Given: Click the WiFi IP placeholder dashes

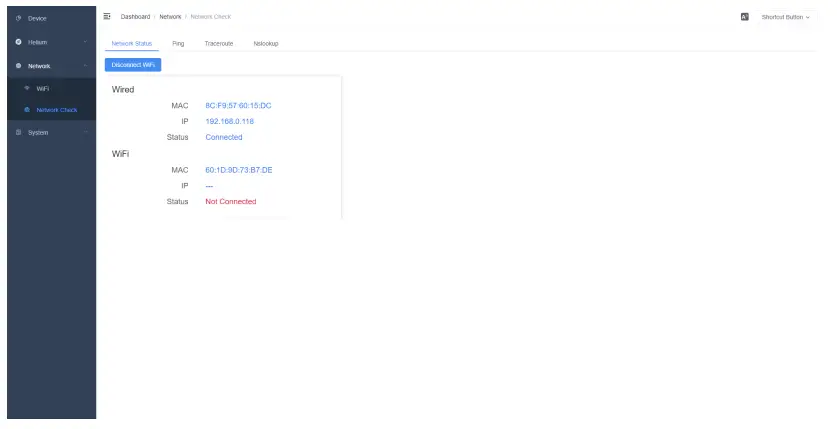Looking at the screenshot, I should click(x=209, y=186).
